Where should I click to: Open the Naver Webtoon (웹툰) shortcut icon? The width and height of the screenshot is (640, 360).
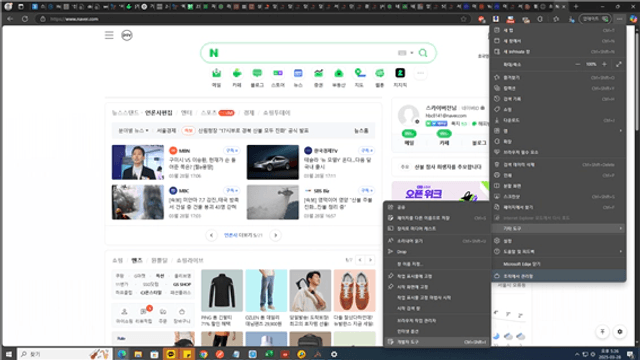click(380, 74)
